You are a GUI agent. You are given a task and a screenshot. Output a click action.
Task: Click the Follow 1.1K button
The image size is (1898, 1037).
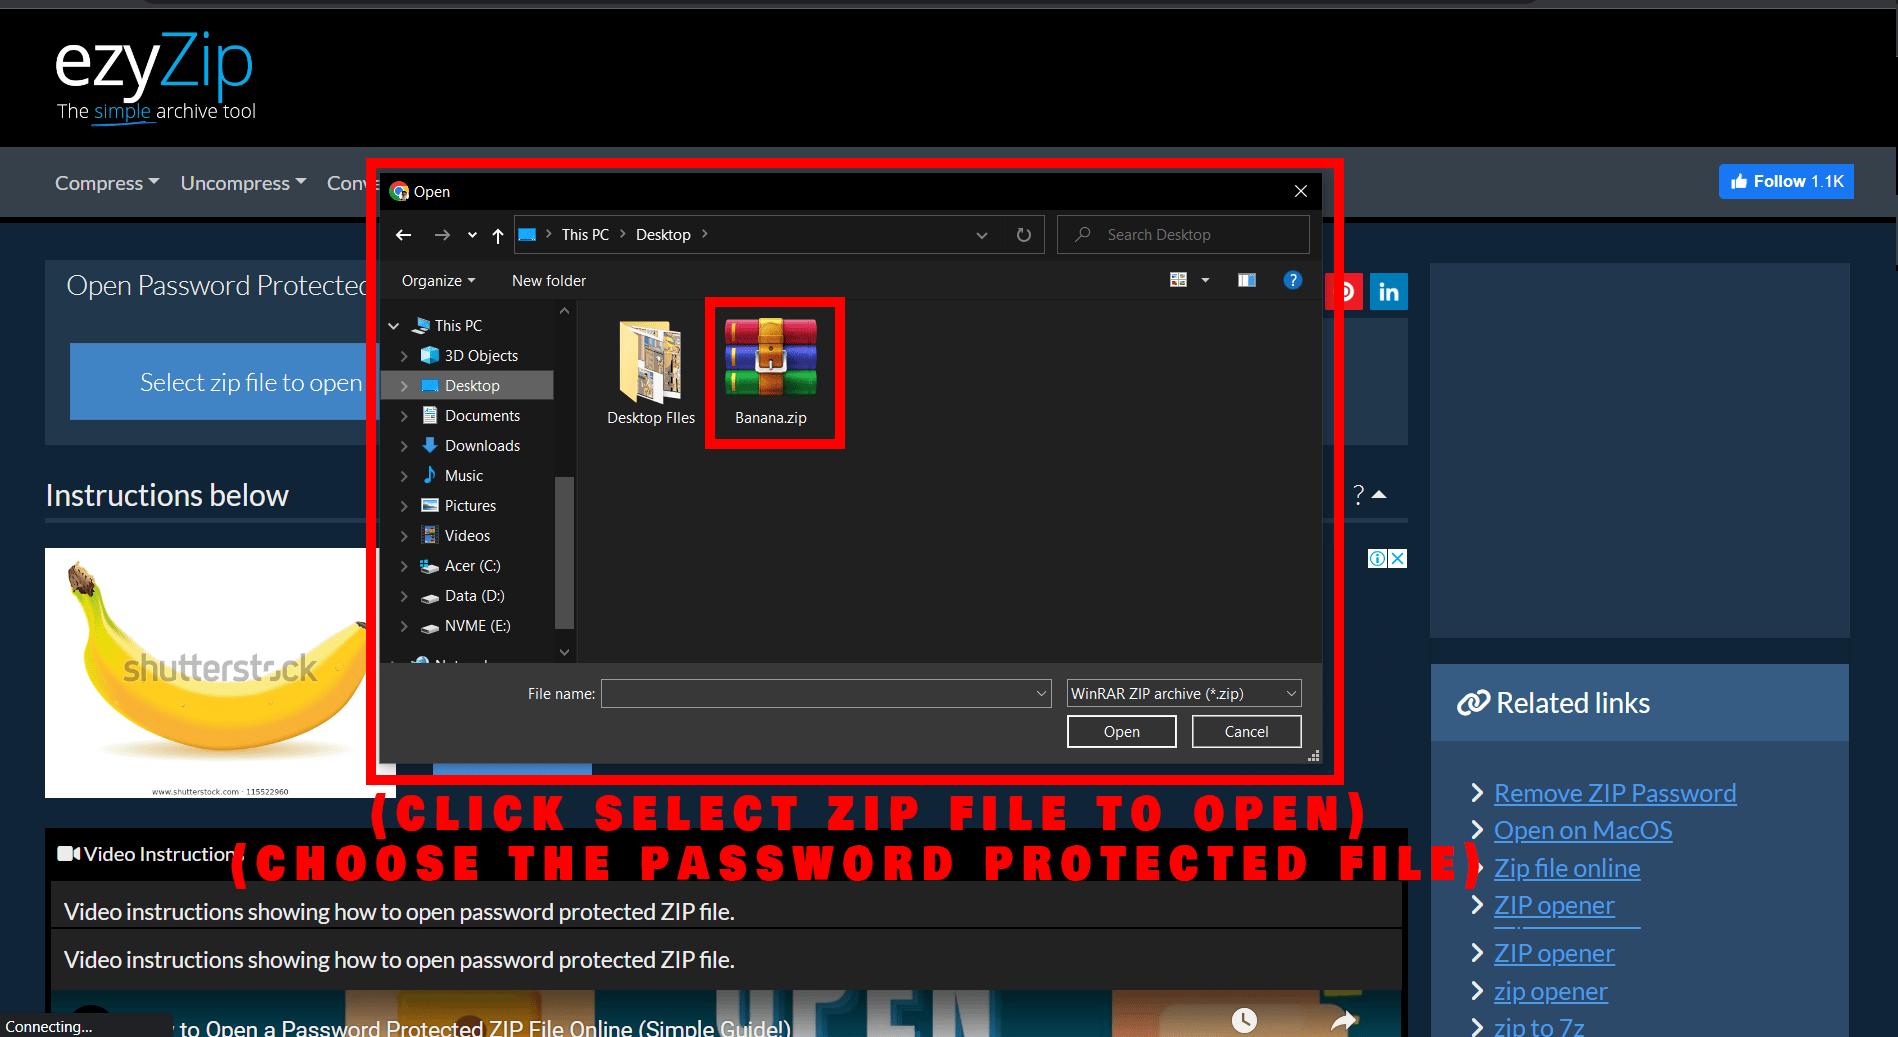[1785, 181]
